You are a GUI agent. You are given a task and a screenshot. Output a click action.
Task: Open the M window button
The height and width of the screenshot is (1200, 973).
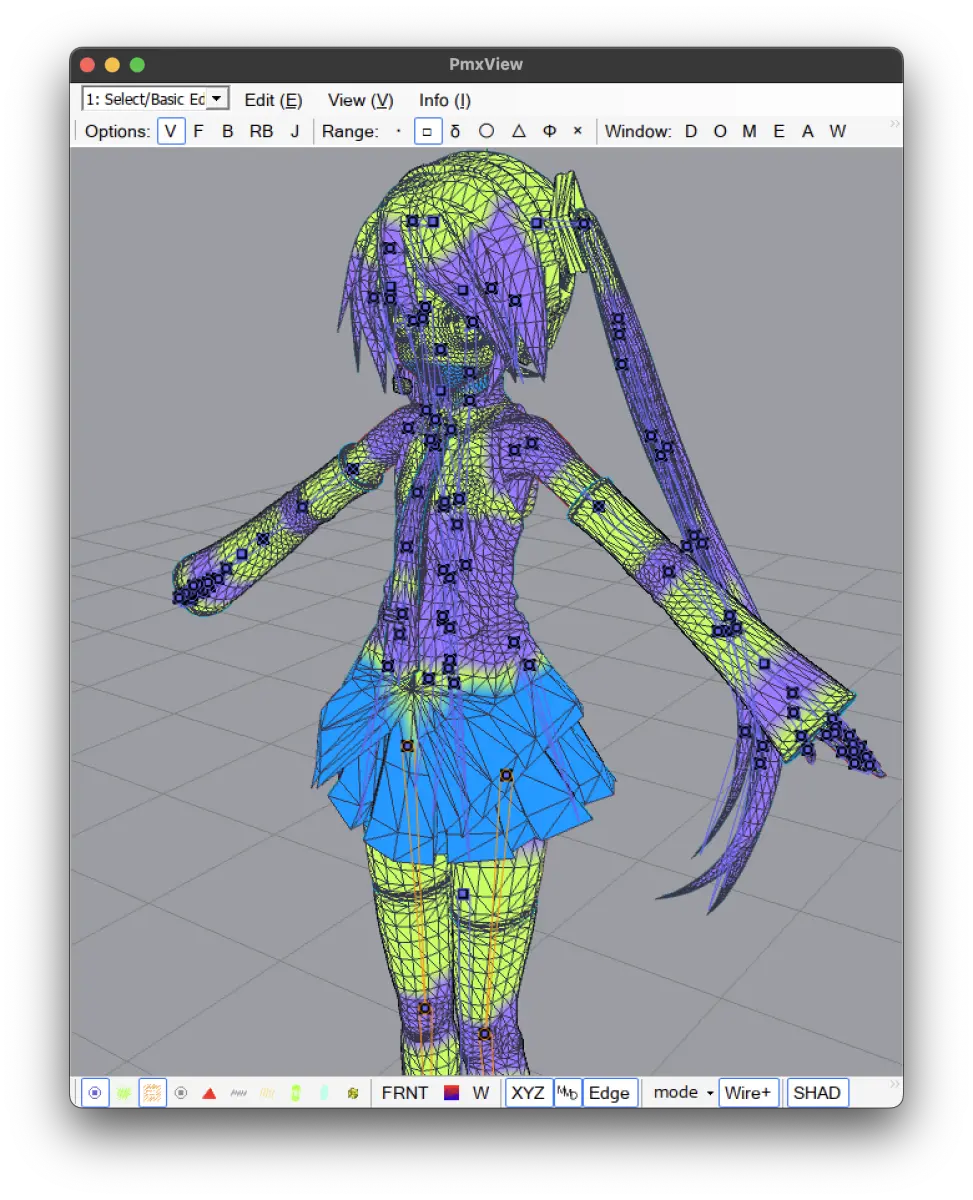(749, 131)
